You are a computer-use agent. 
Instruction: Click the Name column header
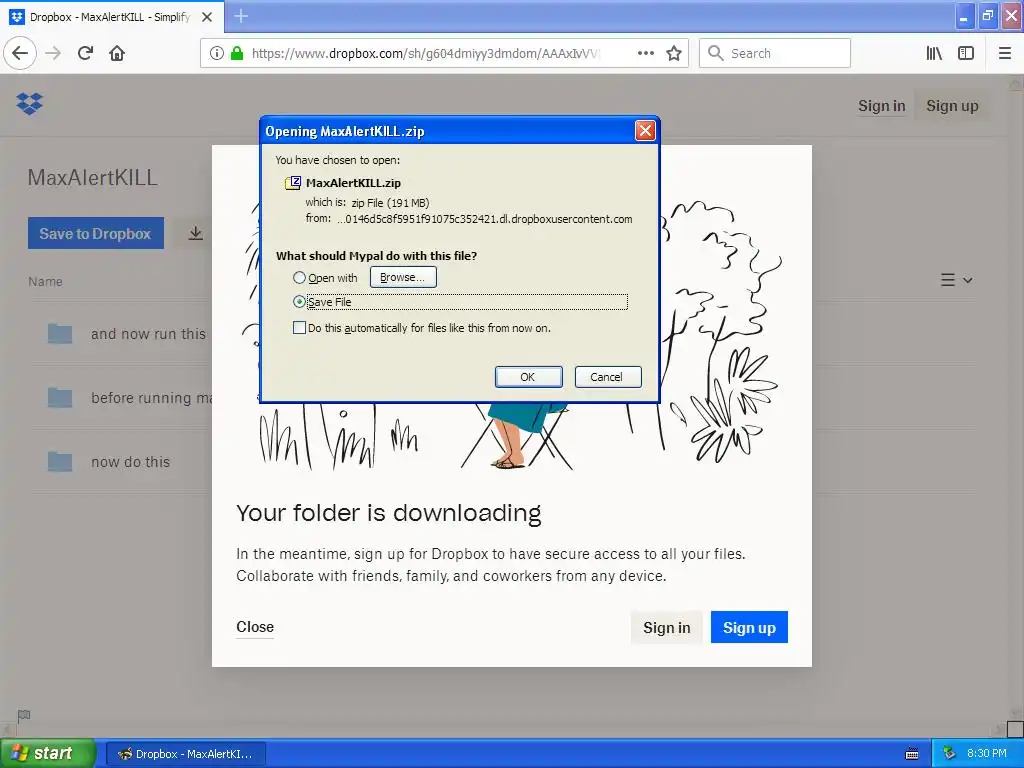(x=45, y=281)
